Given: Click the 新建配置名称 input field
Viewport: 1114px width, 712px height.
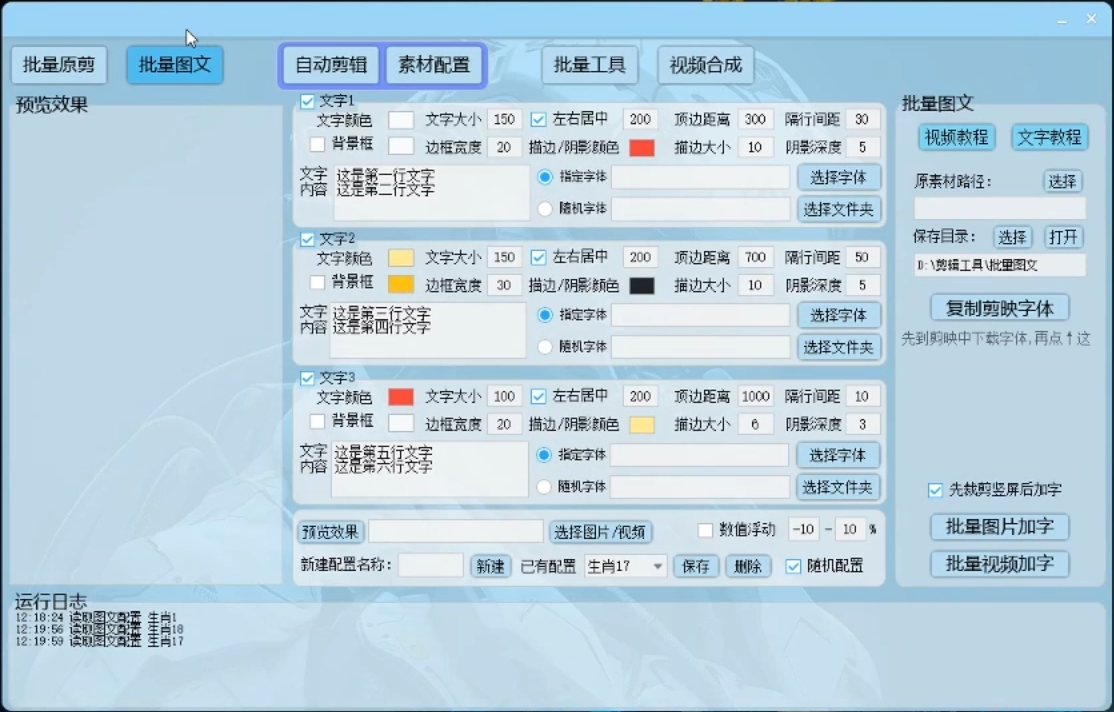Looking at the screenshot, I should (430, 566).
